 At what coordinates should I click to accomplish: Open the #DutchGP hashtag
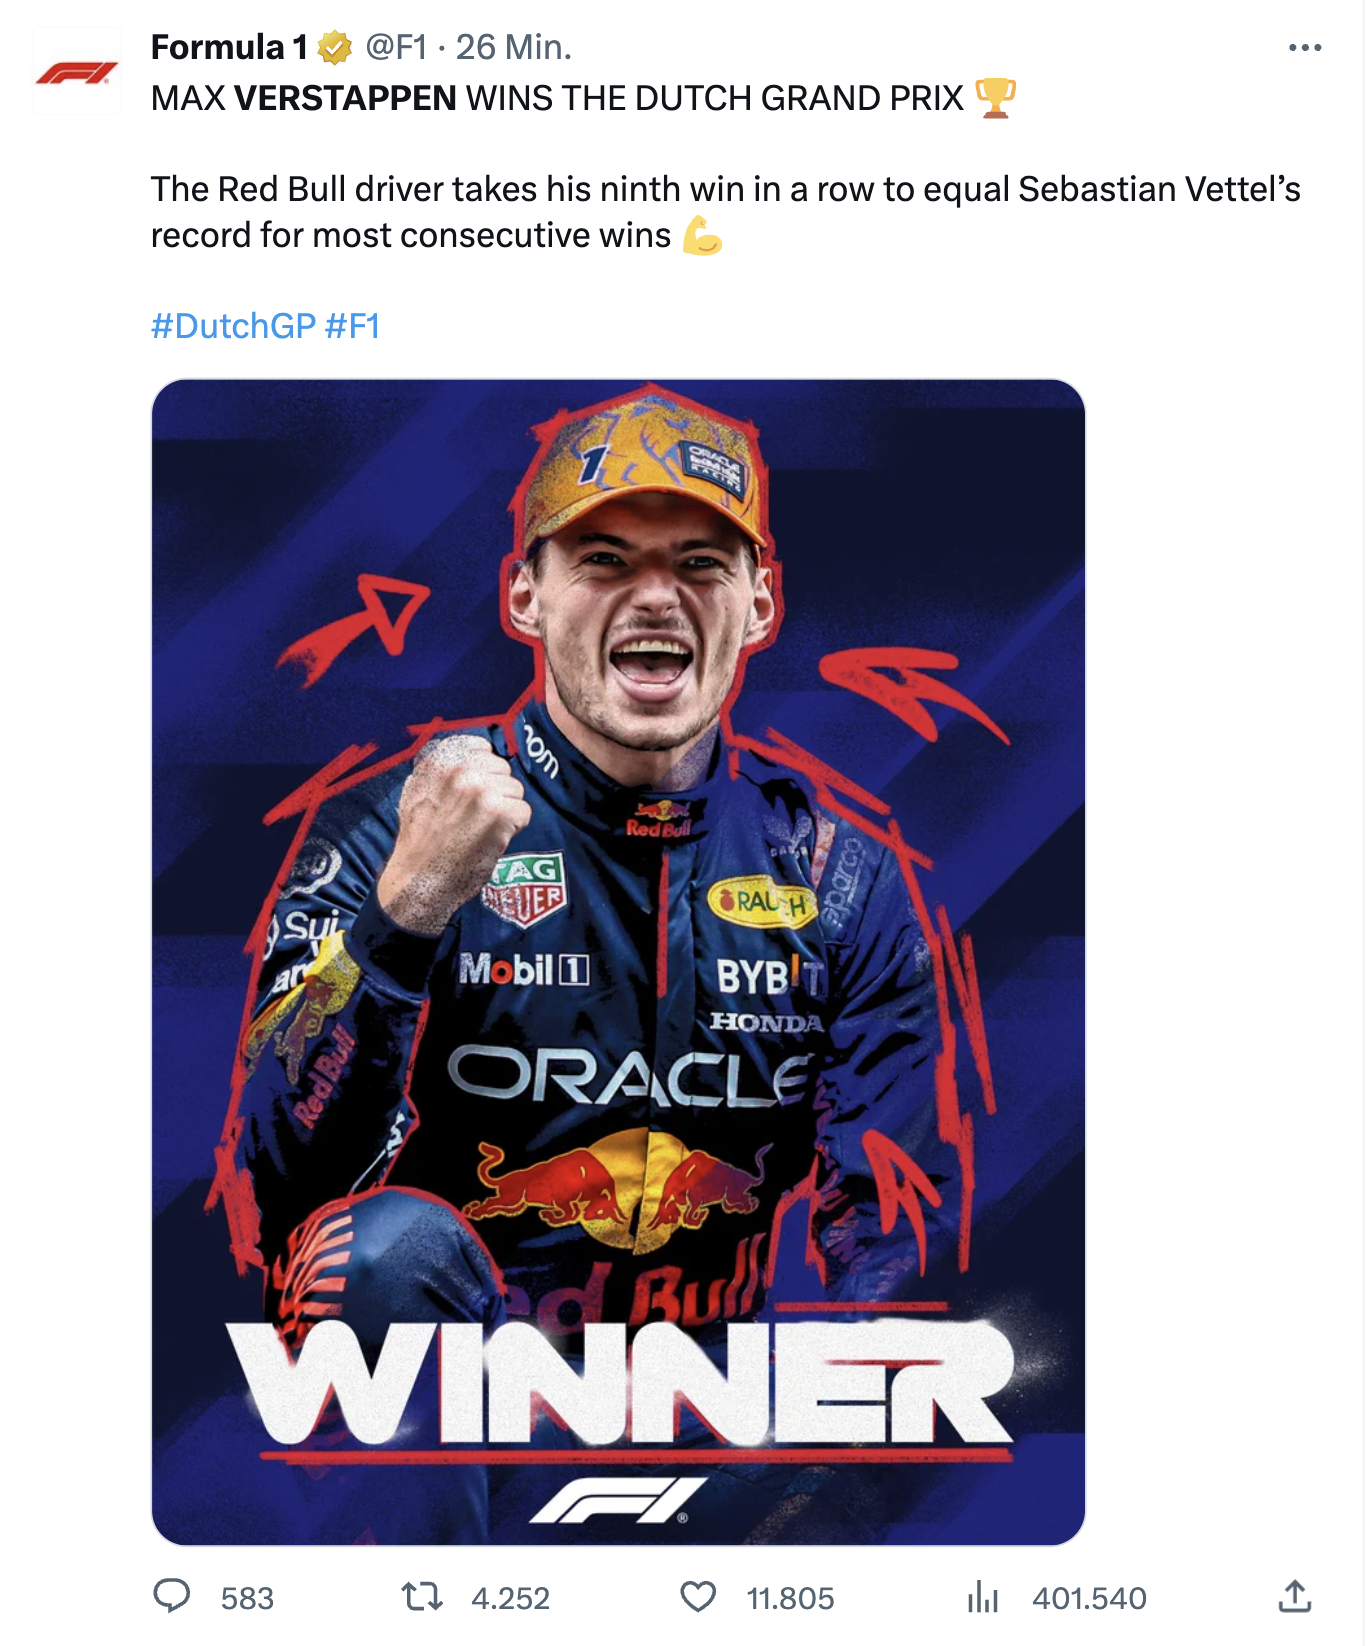point(233,326)
